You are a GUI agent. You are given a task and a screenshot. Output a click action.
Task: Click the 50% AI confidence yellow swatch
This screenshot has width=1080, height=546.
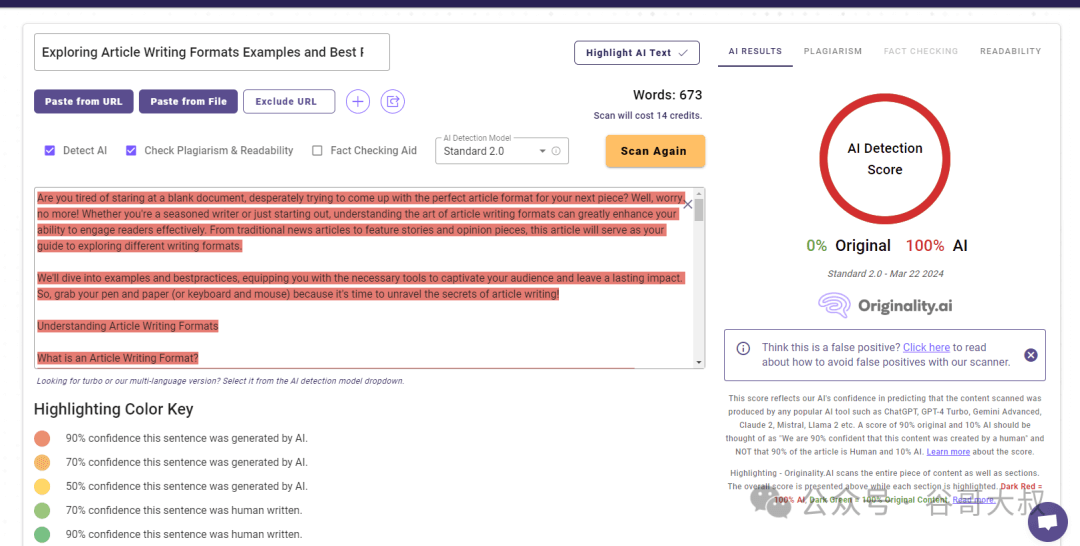(42, 487)
